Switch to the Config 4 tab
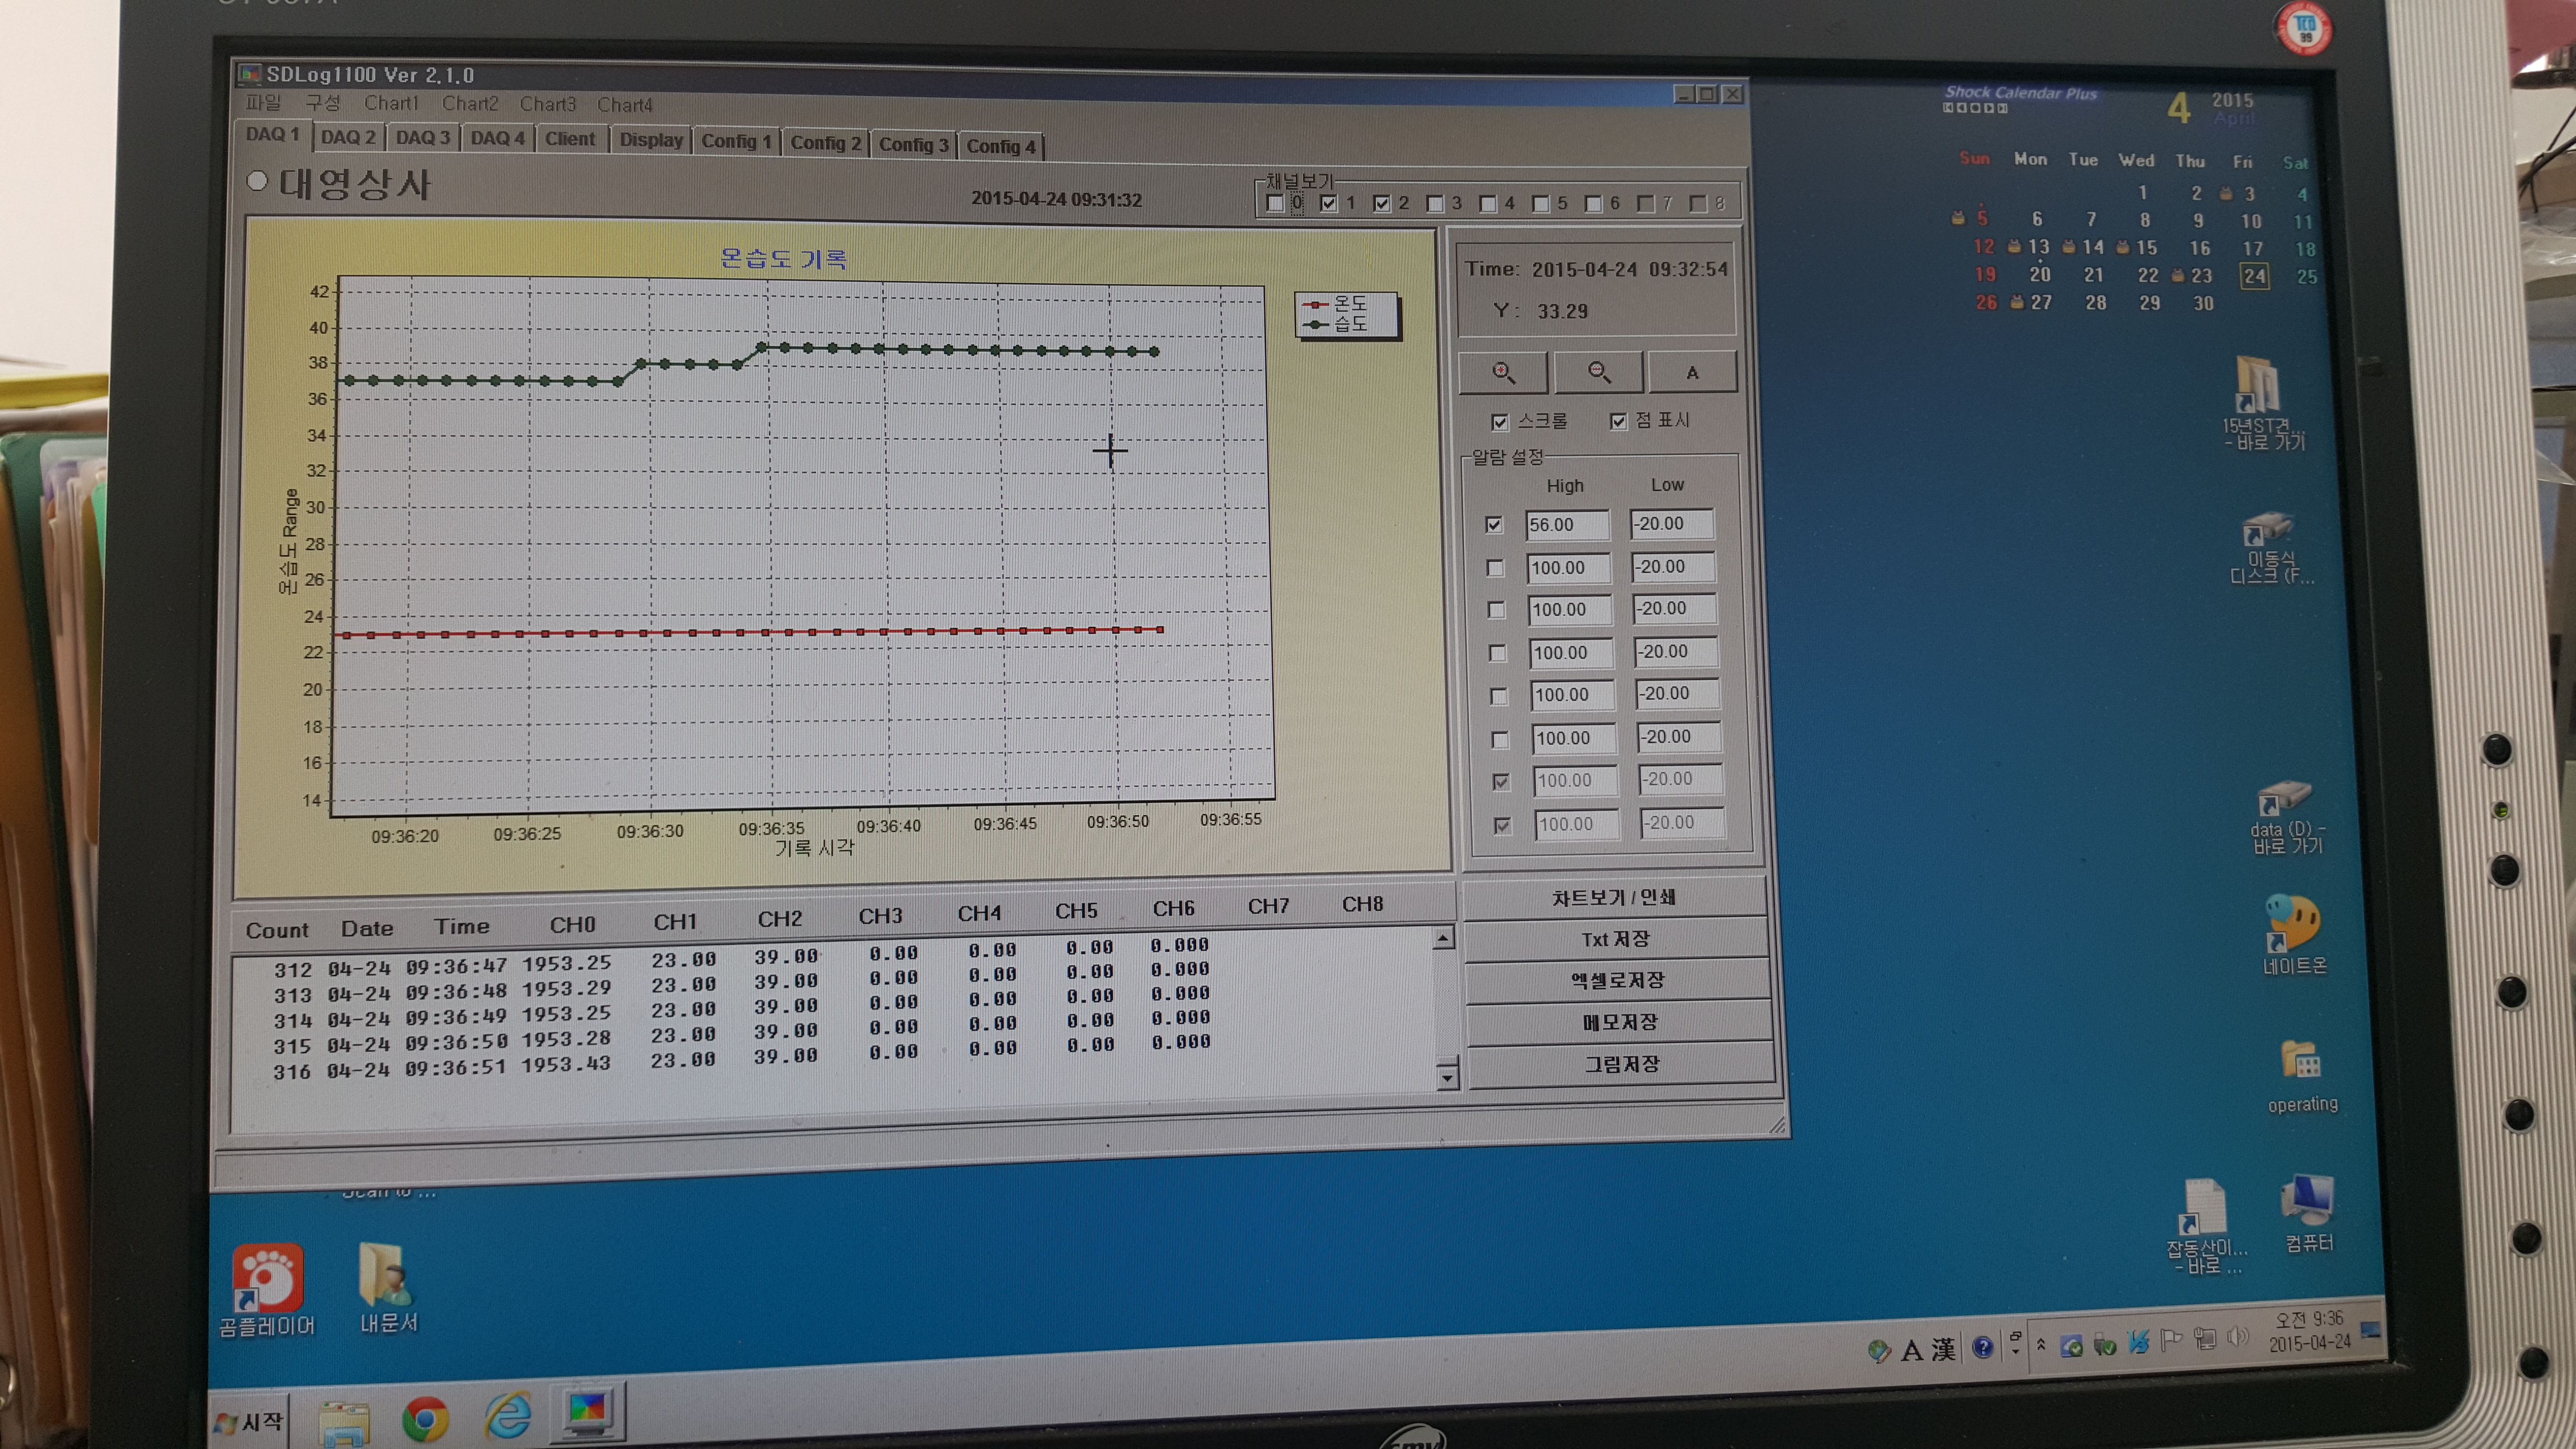Image resolution: width=2576 pixels, height=1449 pixels. (x=1001, y=146)
